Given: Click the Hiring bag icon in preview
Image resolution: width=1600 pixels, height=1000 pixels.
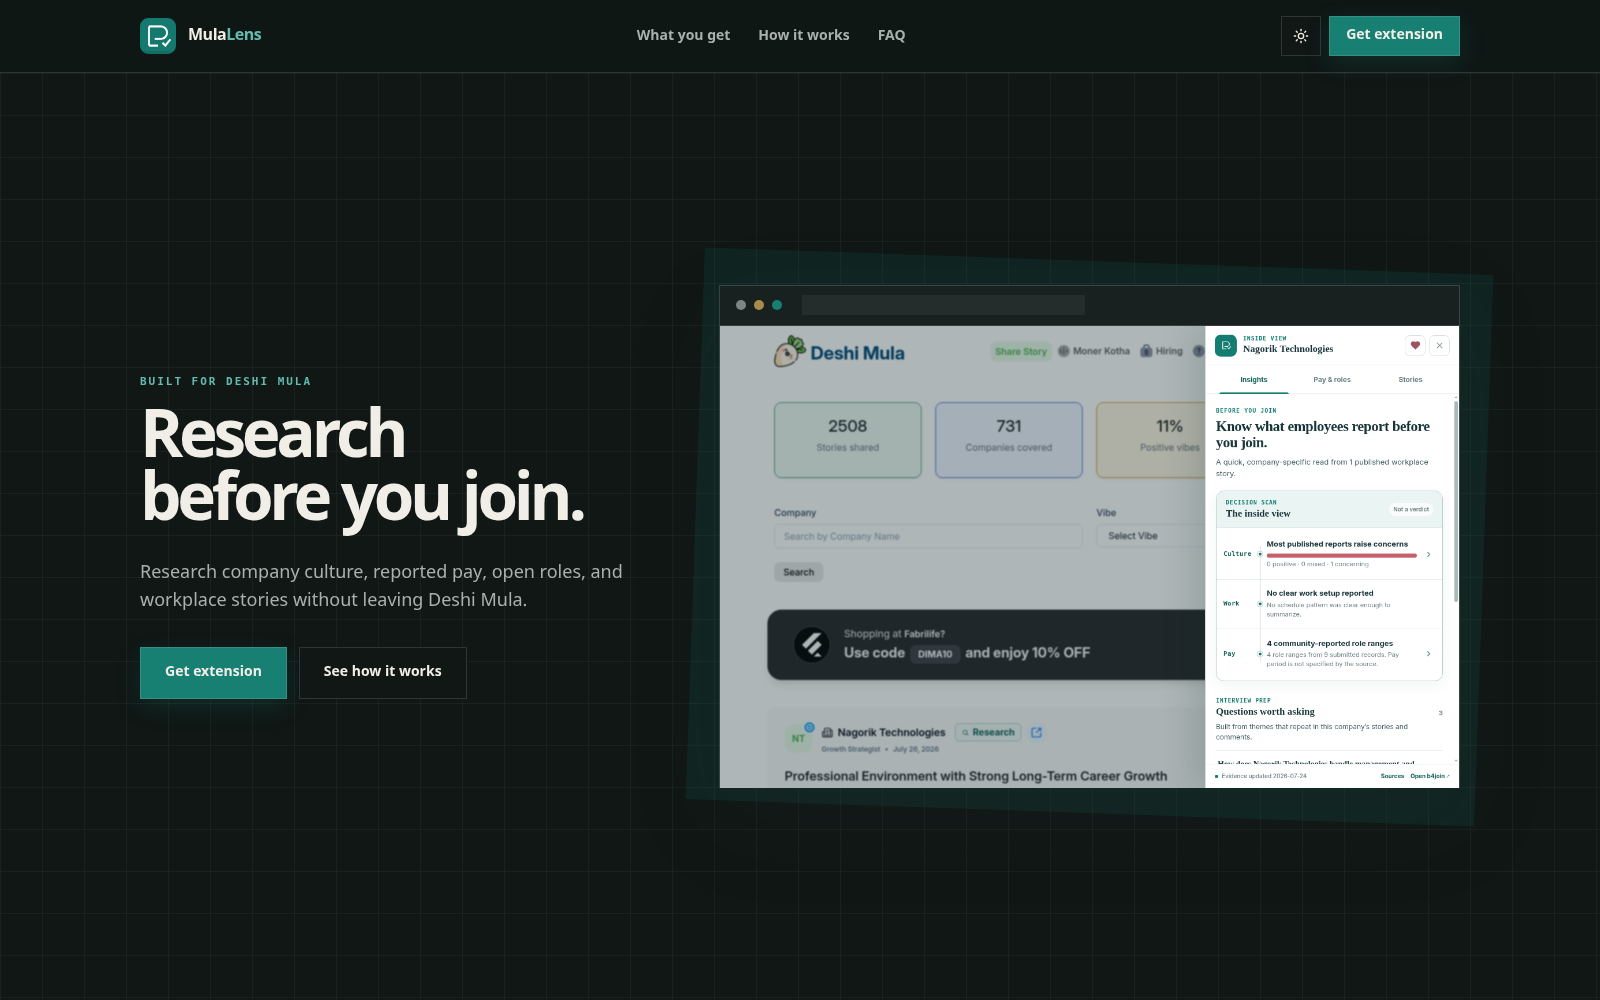Looking at the screenshot, I should [x=1146, y=351].
